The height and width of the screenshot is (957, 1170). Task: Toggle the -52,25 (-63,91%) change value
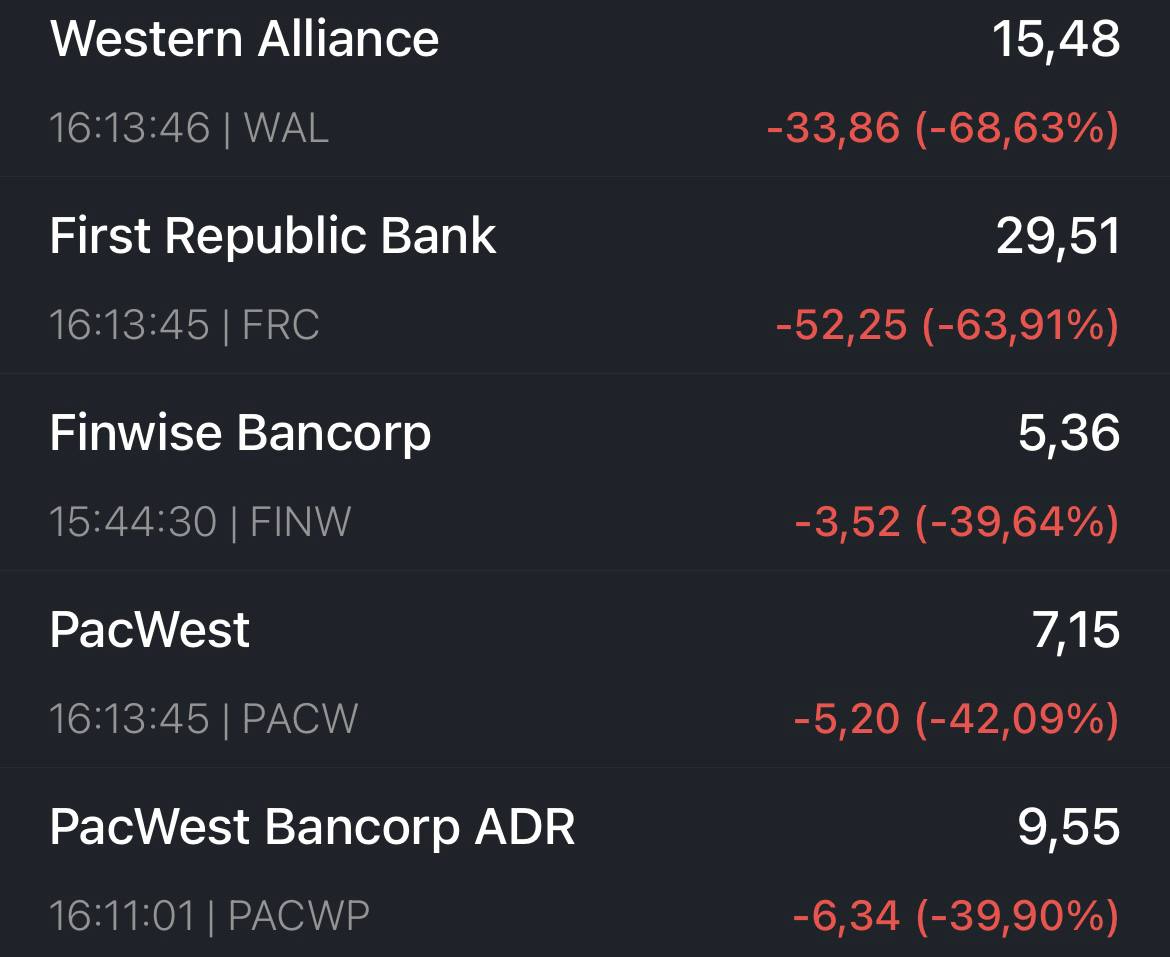(948, 325)
